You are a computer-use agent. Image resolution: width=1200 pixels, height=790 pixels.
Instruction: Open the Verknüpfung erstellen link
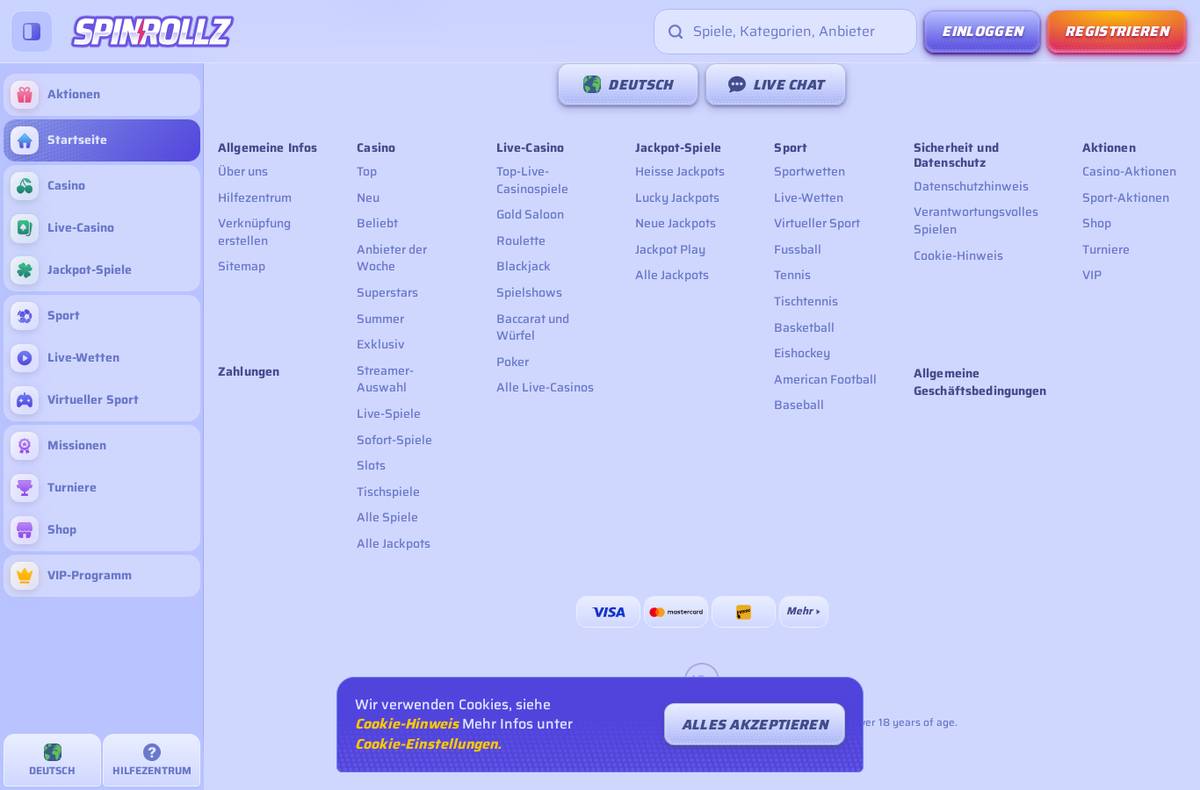pyautogui.click(x=254, y=232)
